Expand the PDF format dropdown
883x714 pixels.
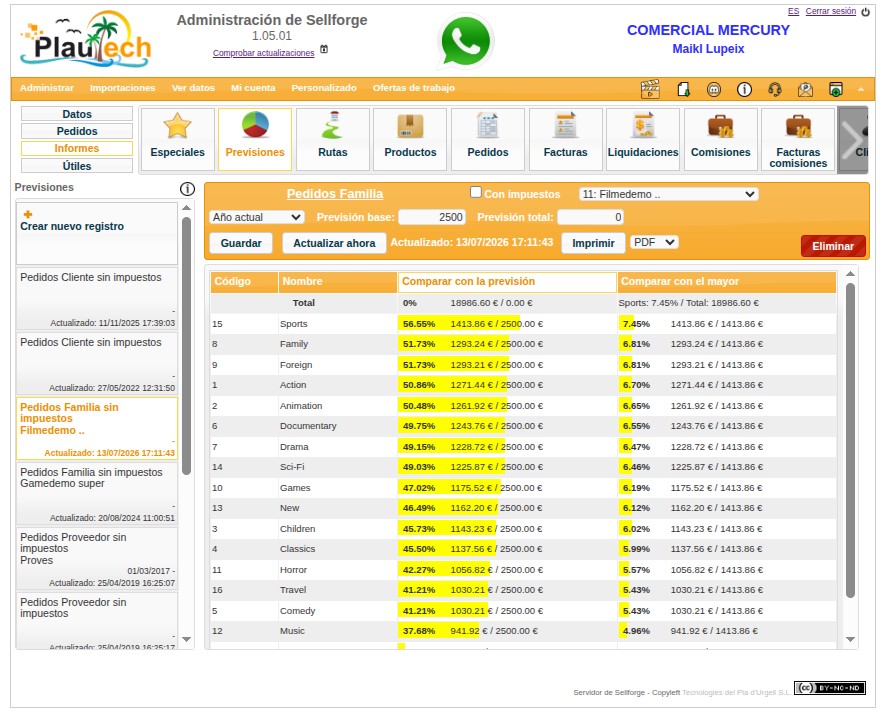coord(654,242)
